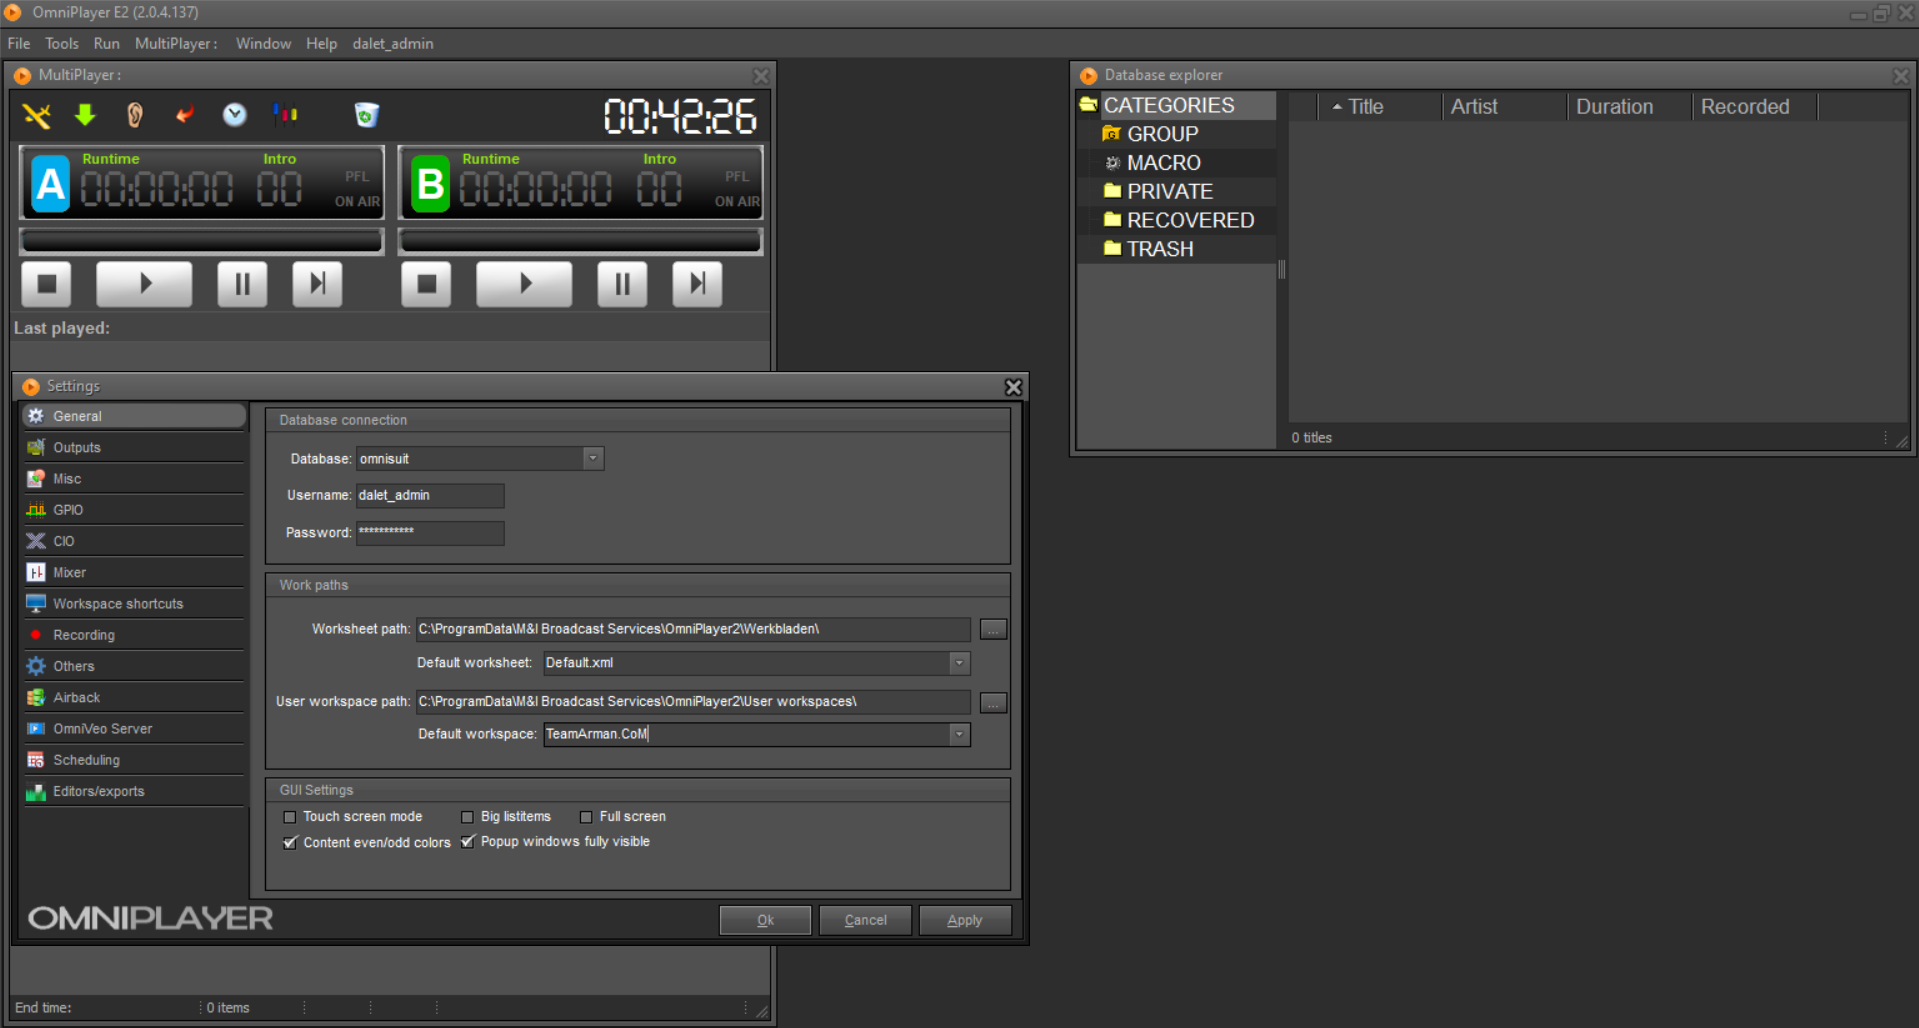Stop player B
Screen dimensions: 1919x1028
[427, 284]
